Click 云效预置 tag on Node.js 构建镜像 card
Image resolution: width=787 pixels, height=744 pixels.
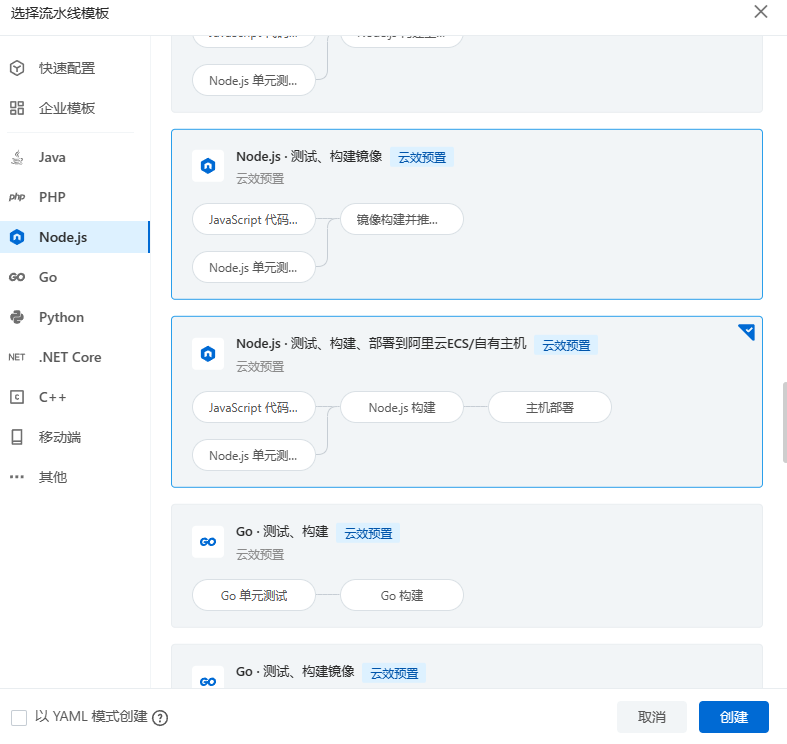pos(422,158)
